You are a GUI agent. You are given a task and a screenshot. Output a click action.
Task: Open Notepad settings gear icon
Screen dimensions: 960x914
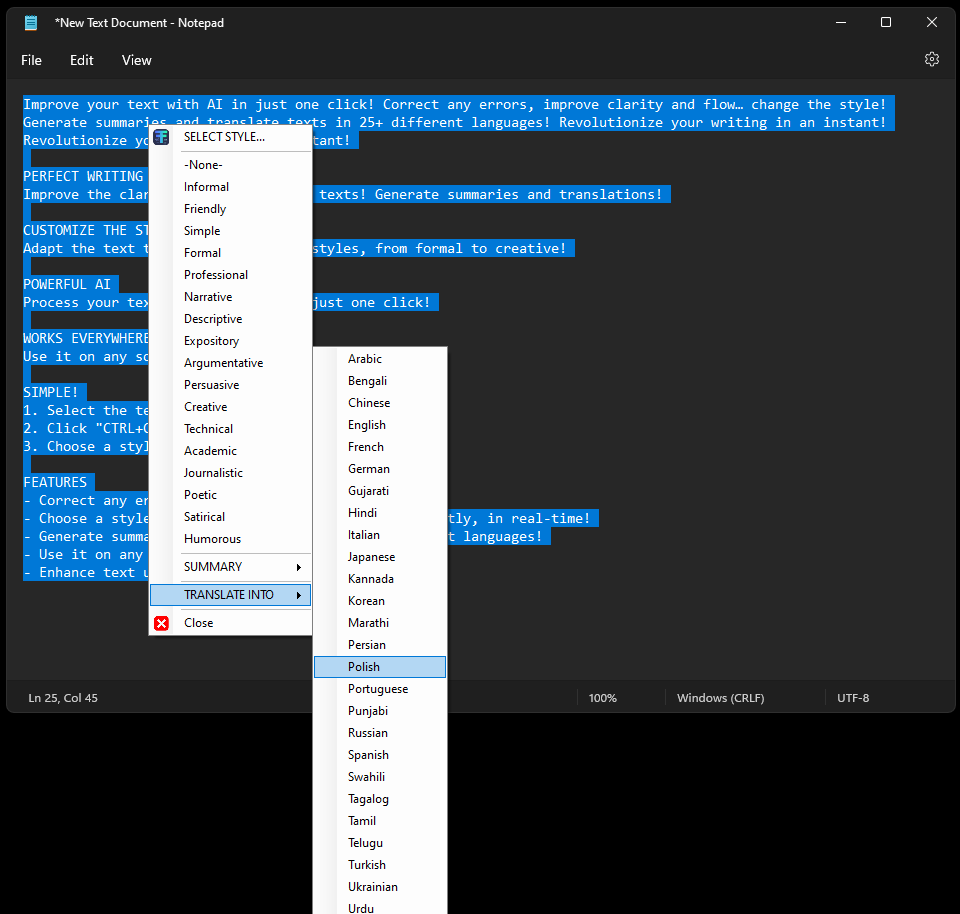coord(931,59)
